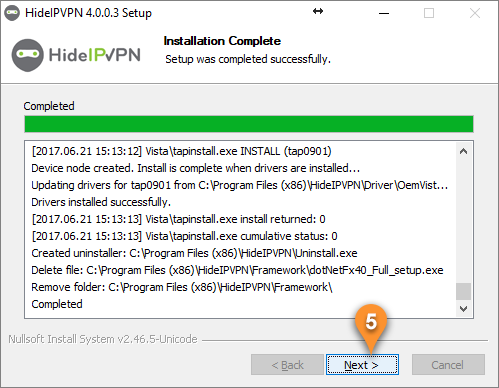The height and width of the screenshot is (388, 499).
Task: Click the Cancel button
Action: click(448, 365)
